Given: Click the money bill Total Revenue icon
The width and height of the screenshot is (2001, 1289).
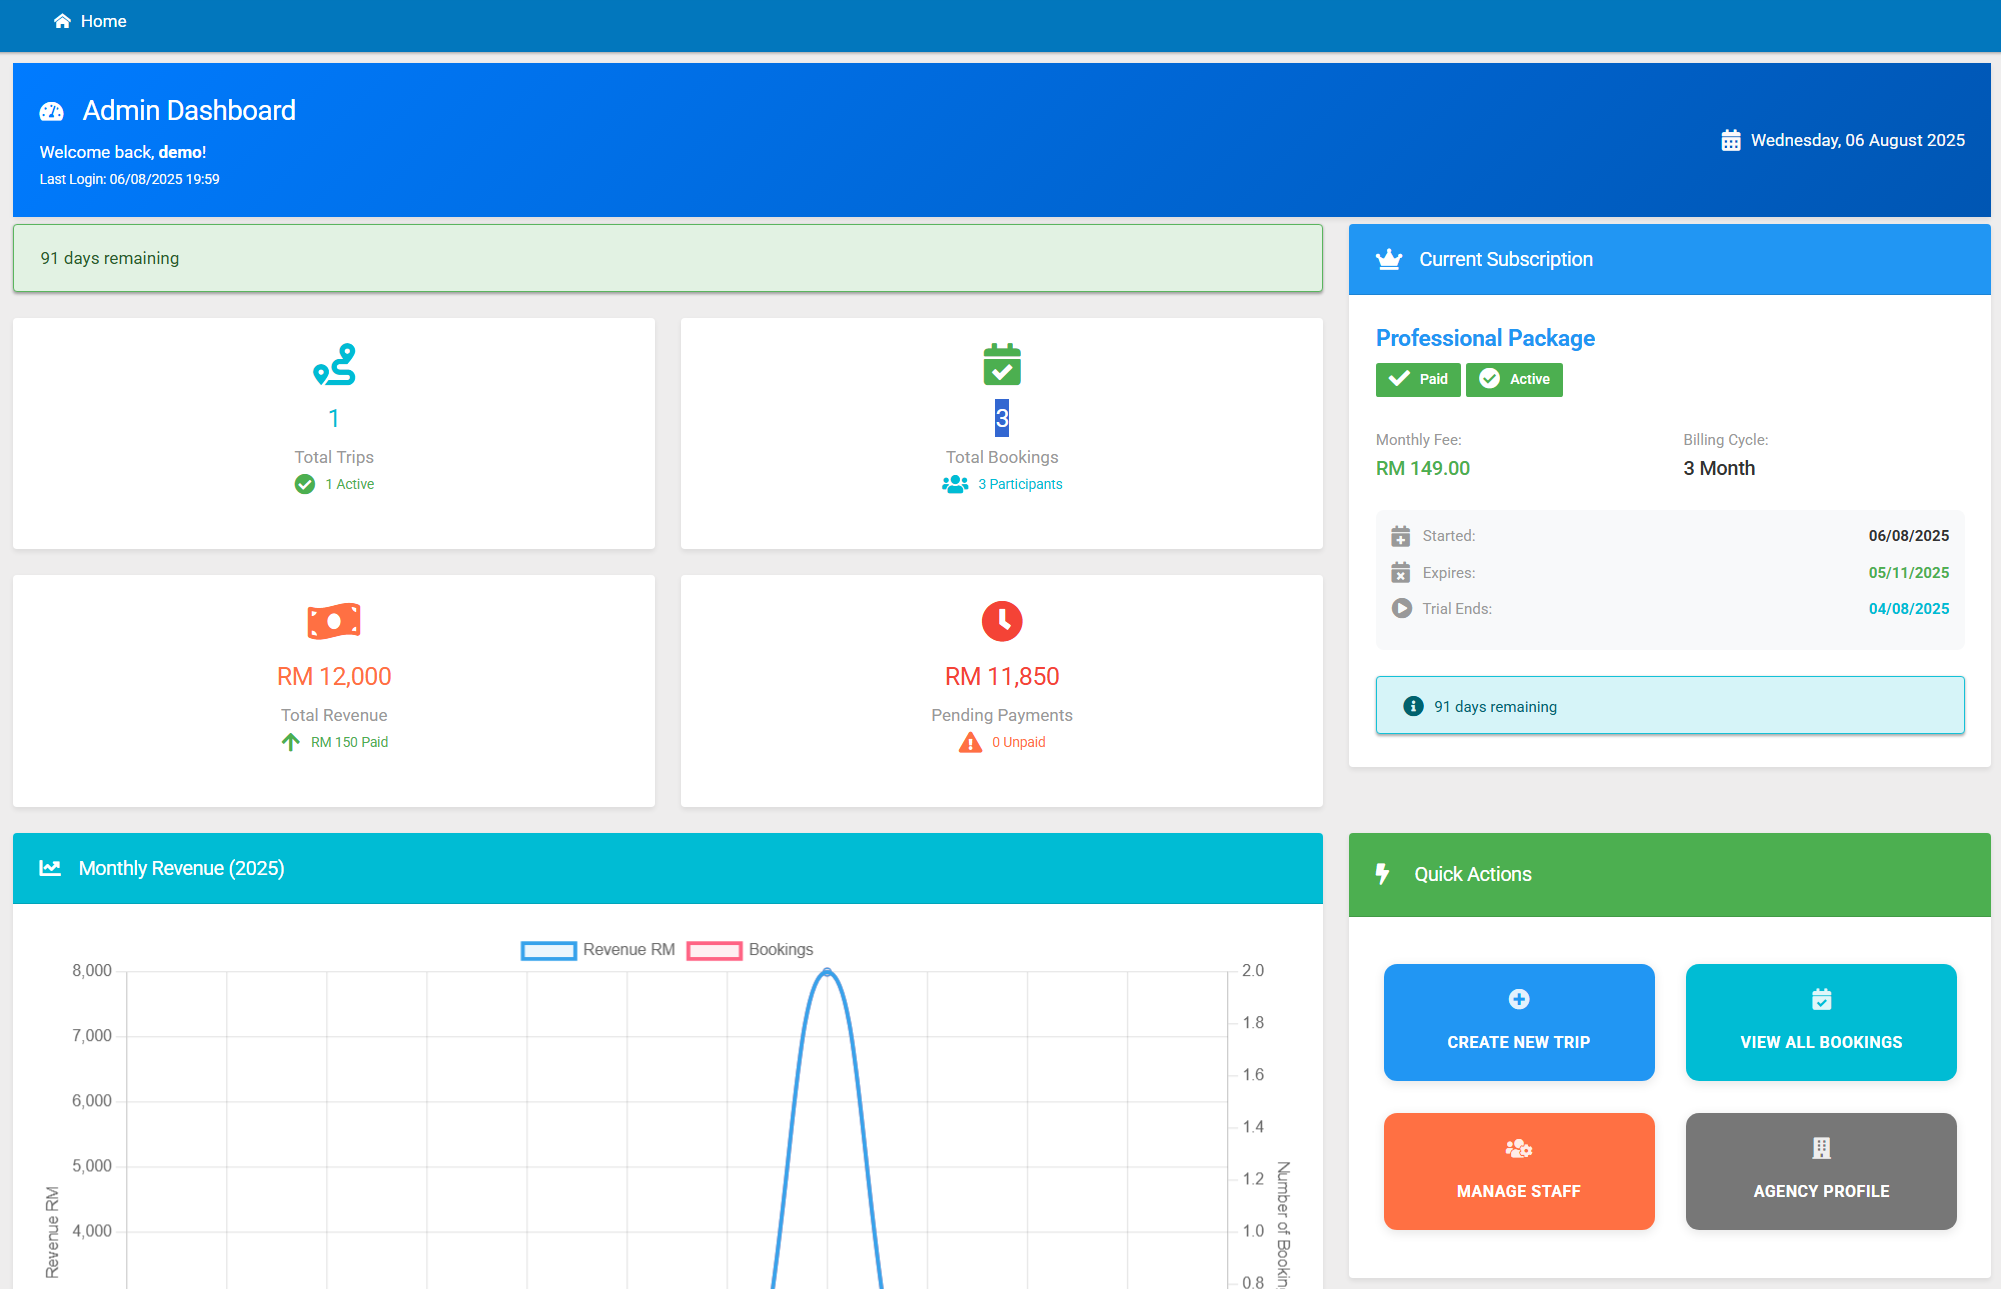Looking at the screenshot, I should pyautogui.click(x=334, y=621).
